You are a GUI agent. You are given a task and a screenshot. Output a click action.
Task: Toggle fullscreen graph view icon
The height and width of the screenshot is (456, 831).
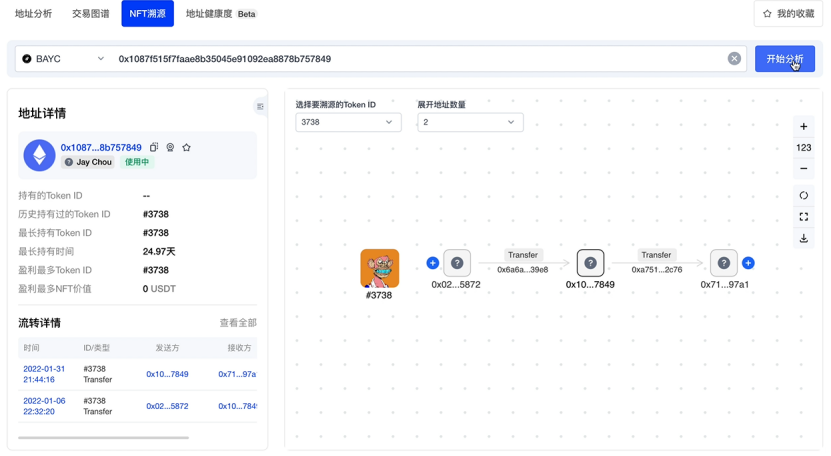click(803, 217)
